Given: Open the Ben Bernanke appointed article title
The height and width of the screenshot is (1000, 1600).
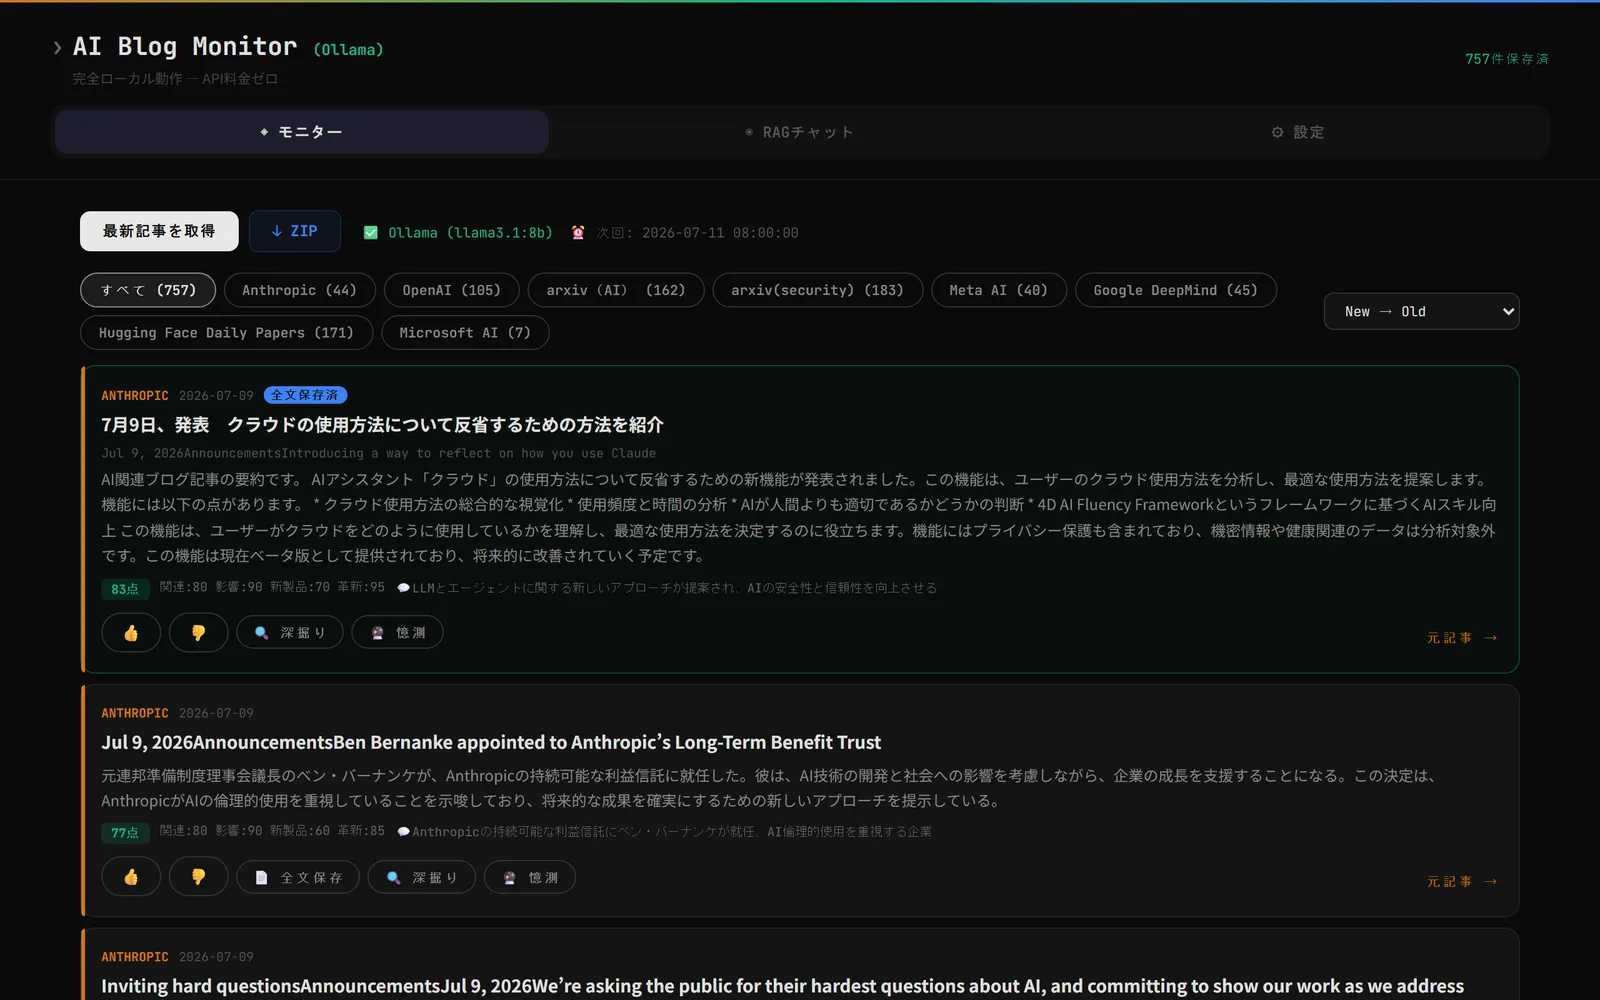Looking at the screenshot, I should tap(491, 742).
